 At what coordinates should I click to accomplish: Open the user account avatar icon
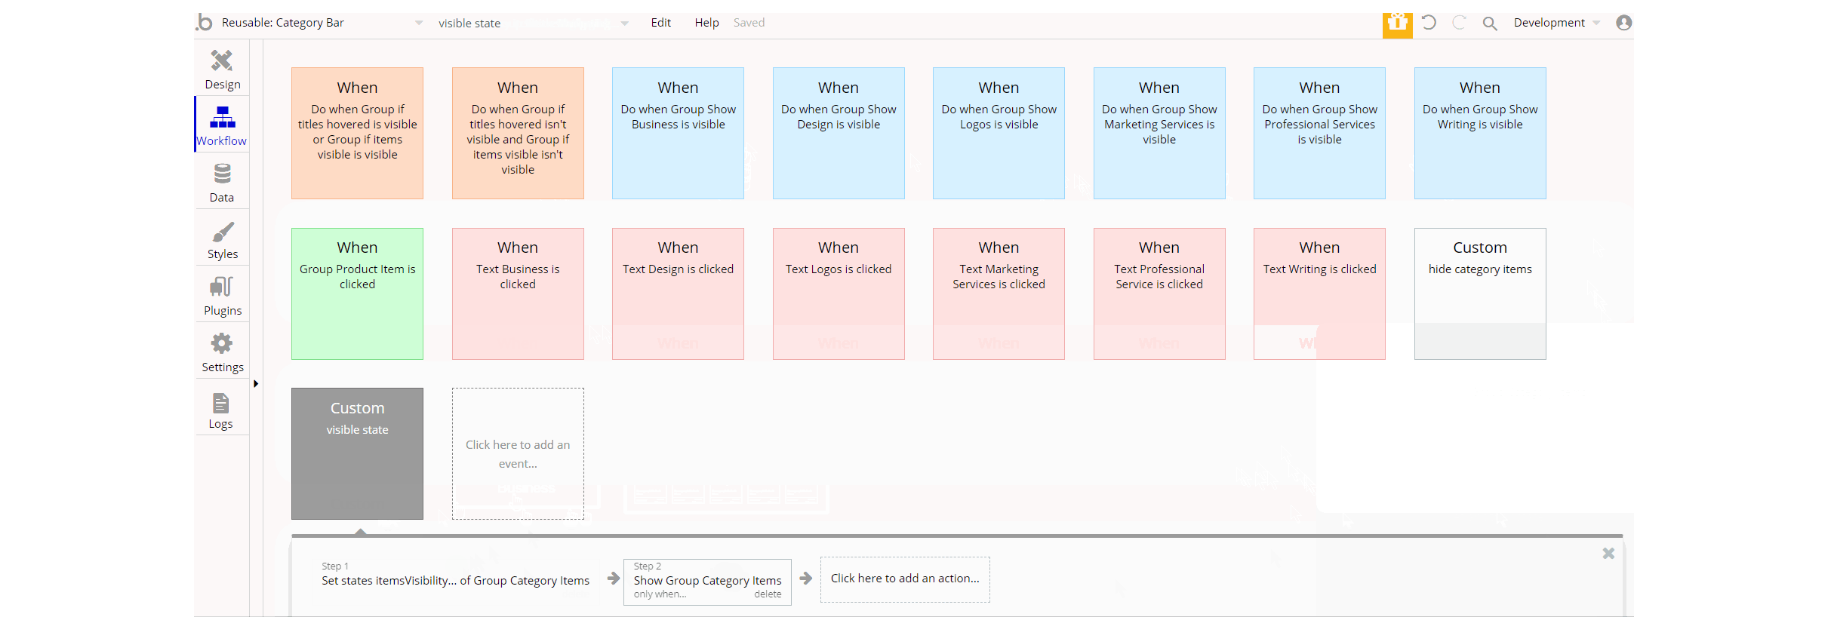coord(1624,22)
